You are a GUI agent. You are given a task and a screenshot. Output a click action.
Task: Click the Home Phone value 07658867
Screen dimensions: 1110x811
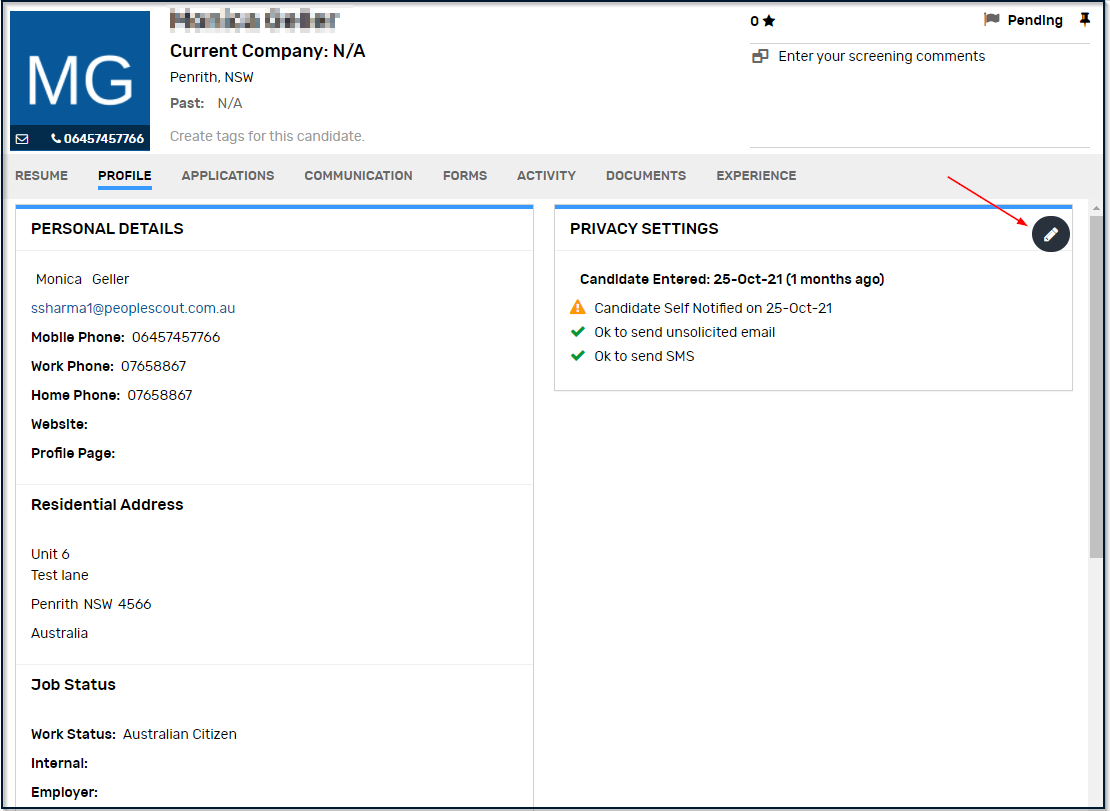[160, 395]
